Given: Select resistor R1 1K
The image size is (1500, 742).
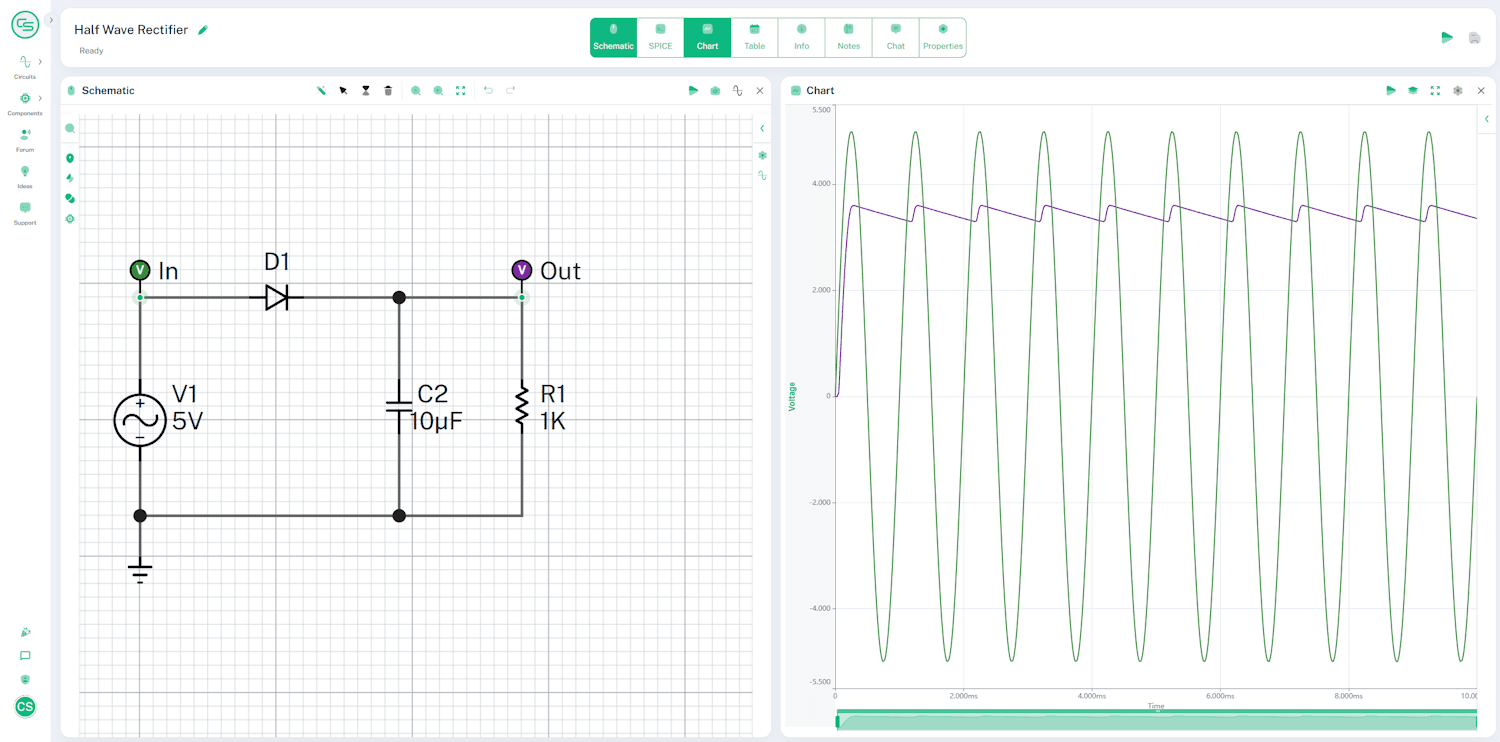Looking at the screenshot, I should [x=521, y=406].
